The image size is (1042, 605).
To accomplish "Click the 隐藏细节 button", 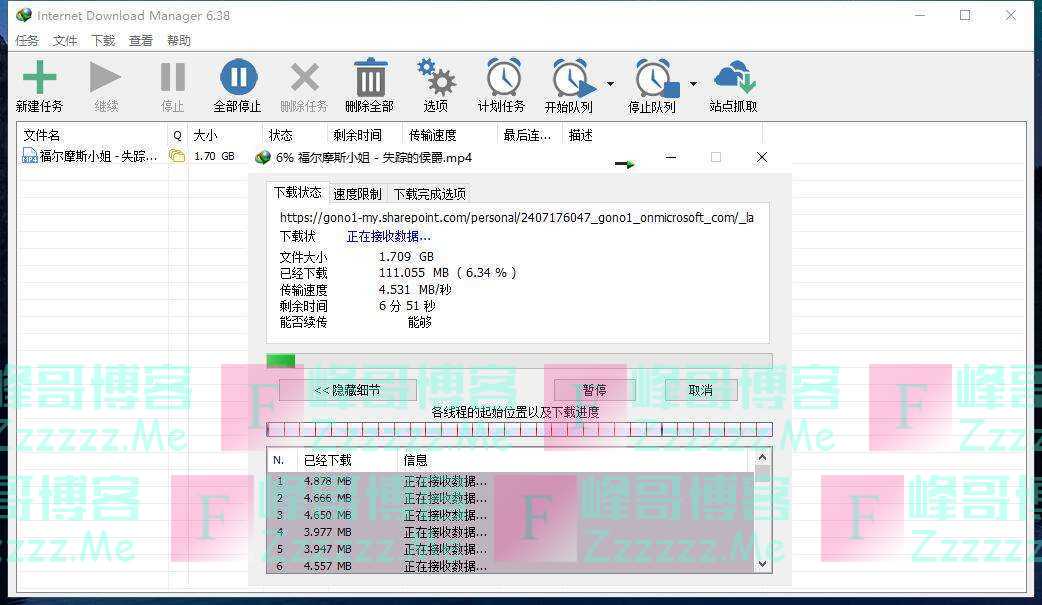I will click(x=347, y=390).
